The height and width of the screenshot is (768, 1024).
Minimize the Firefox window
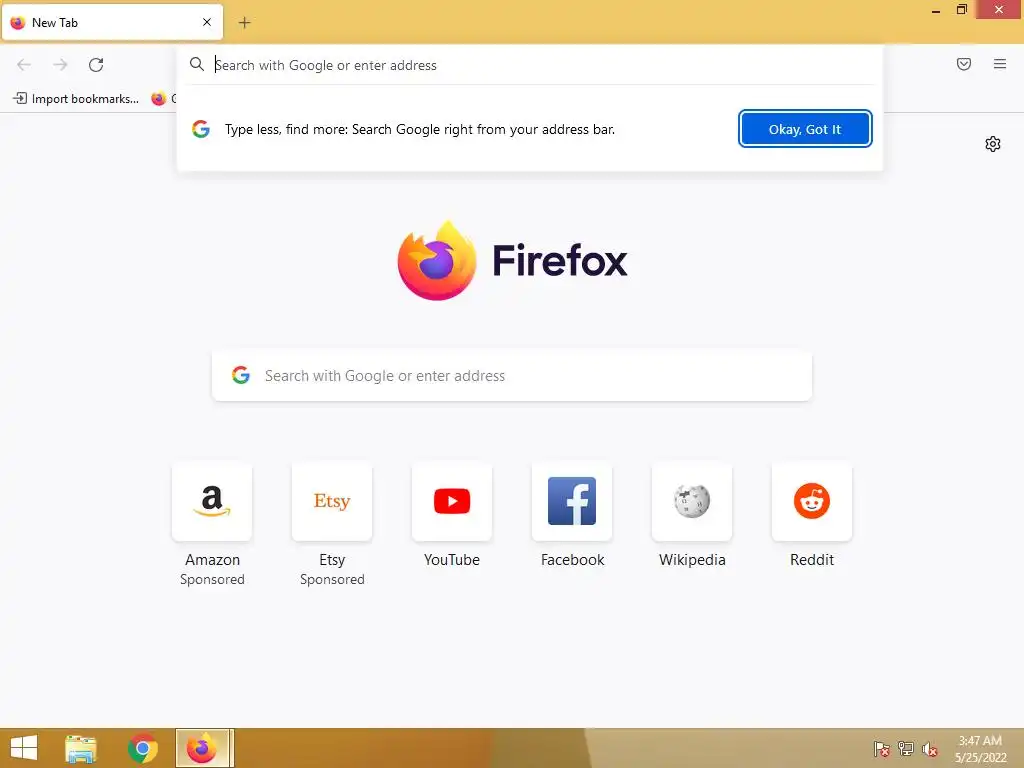point(936,10)
